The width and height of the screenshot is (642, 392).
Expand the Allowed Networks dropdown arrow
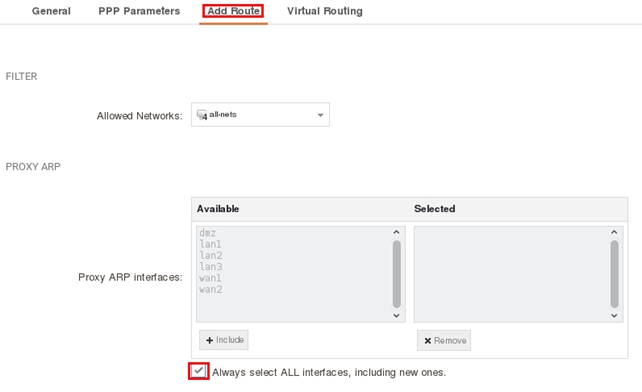coord(321,115)
